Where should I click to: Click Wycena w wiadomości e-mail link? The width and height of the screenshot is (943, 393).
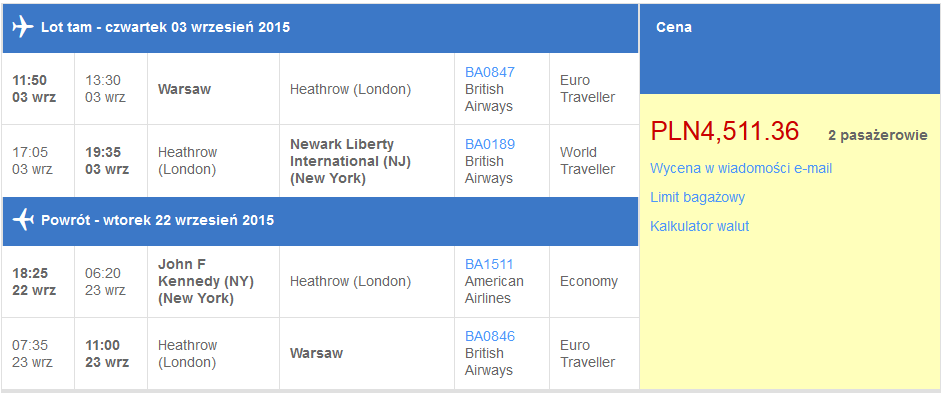741,169
